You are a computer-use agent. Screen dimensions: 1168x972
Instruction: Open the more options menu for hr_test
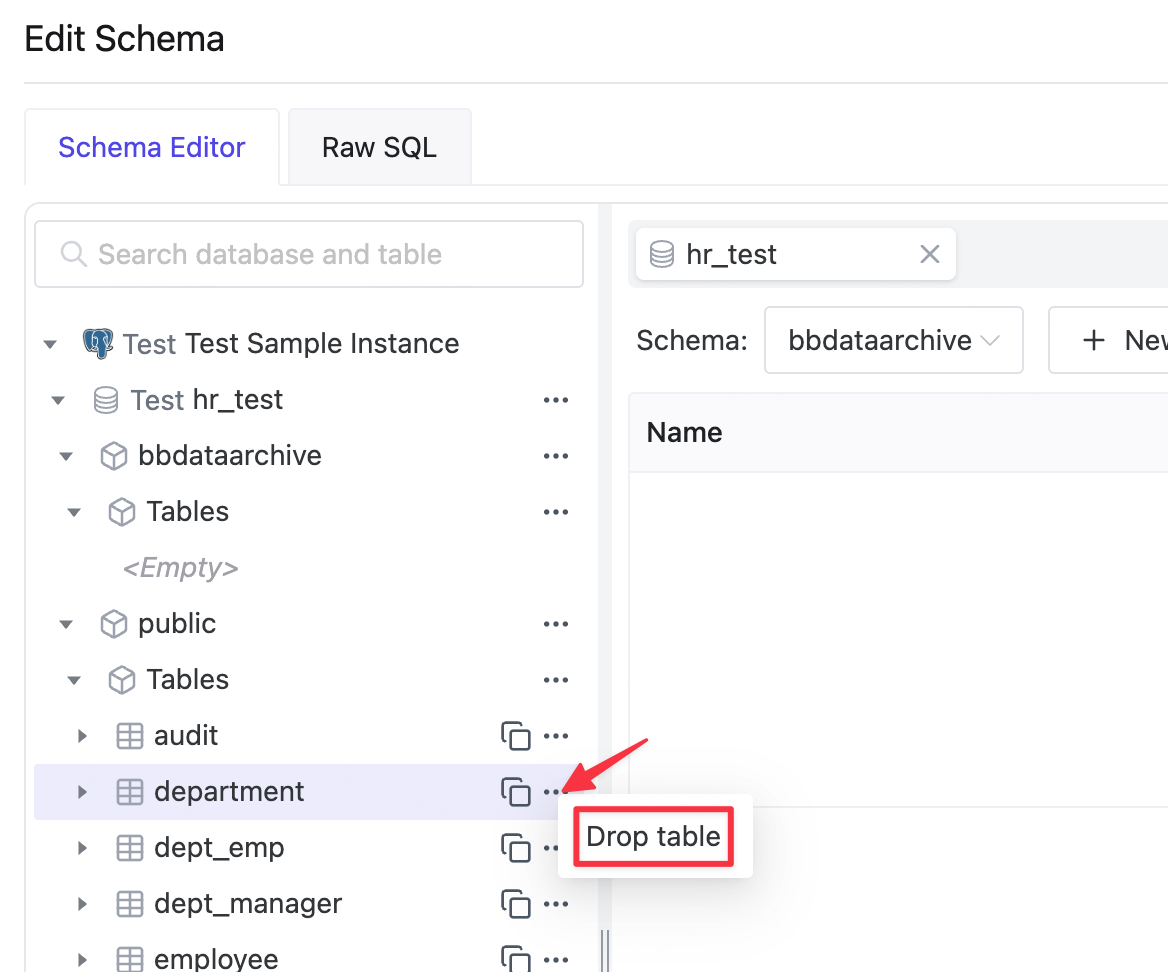pos(556,400)
